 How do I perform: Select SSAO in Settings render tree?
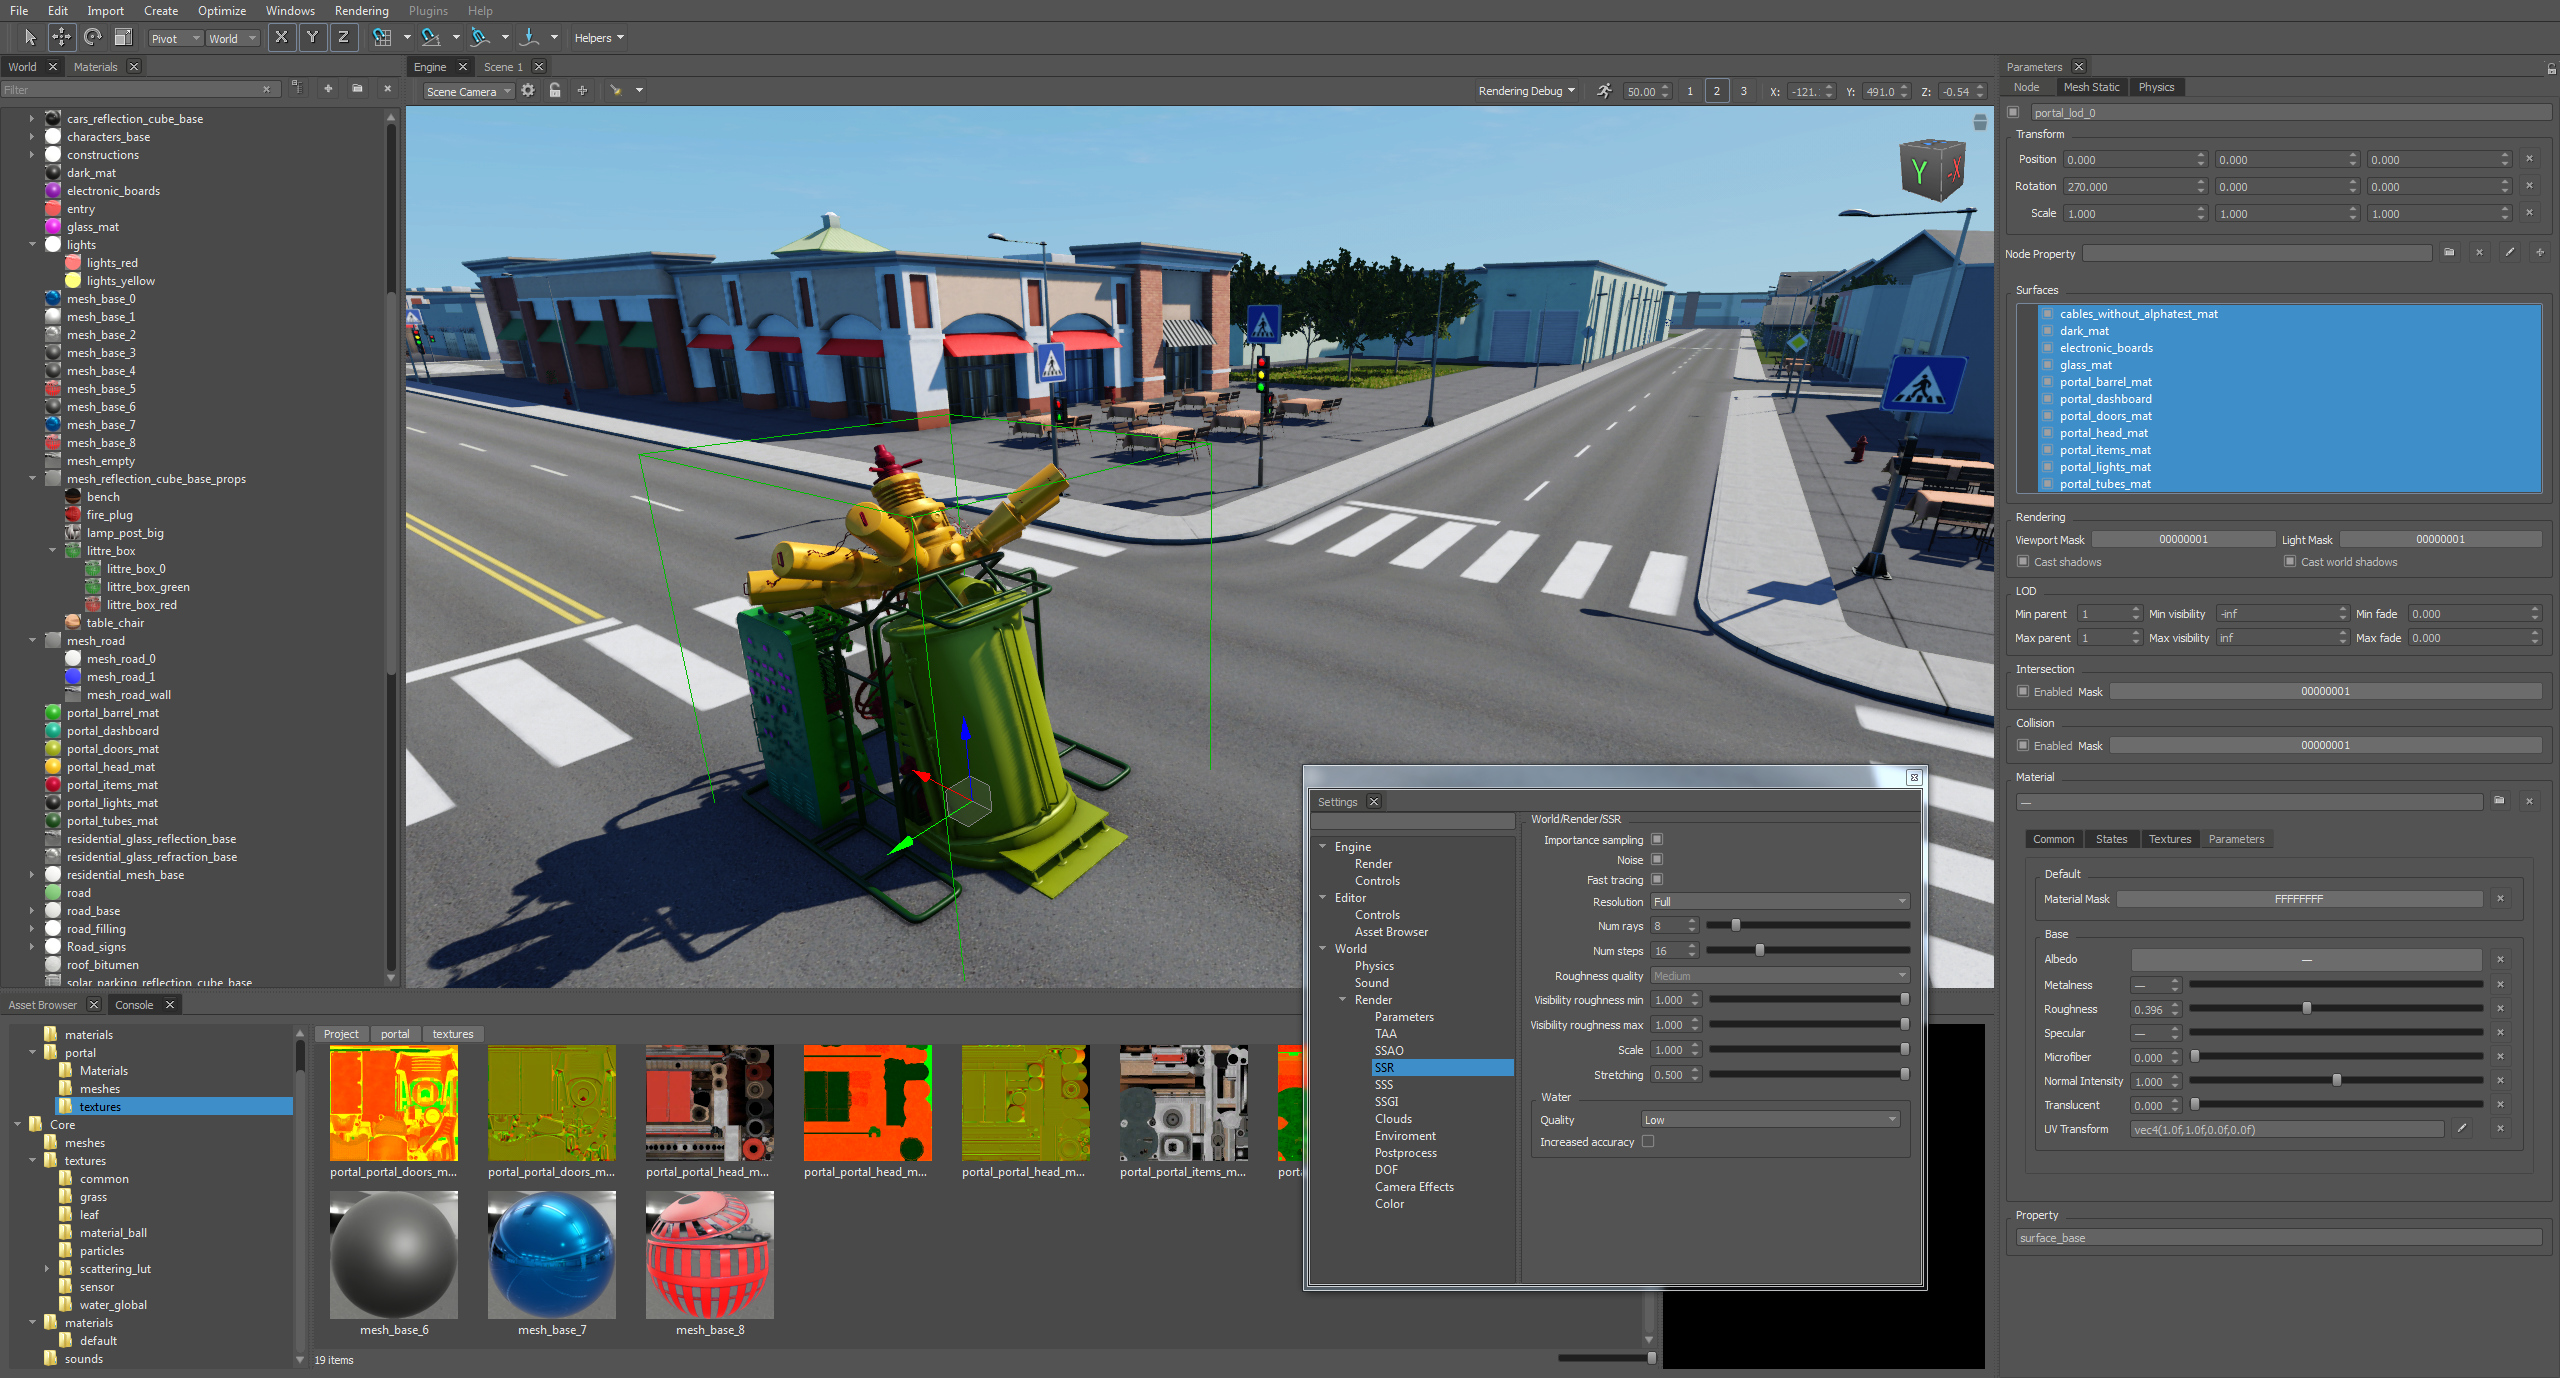pyautogui.click(x=1389, y=1050)
